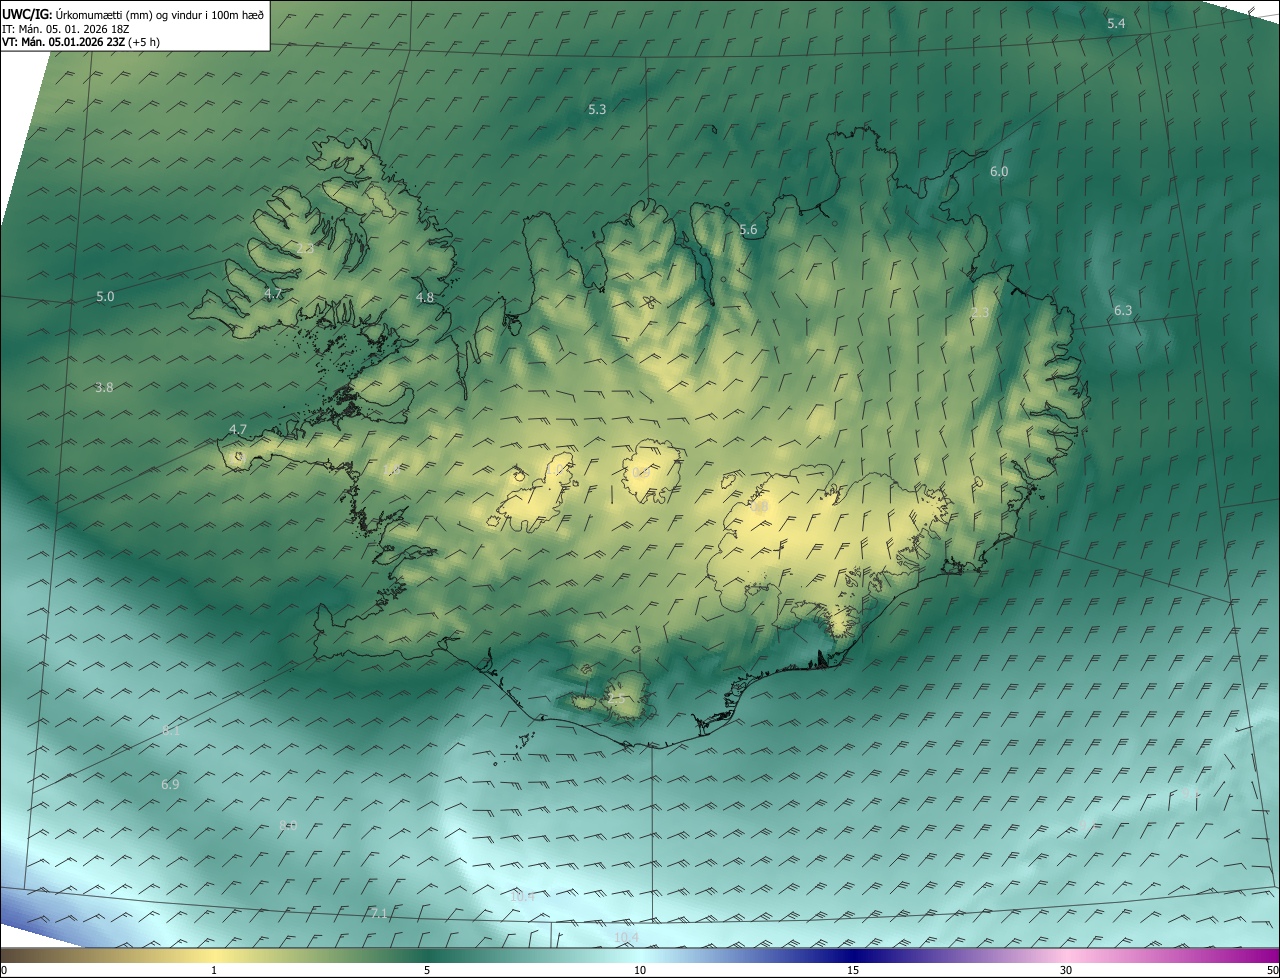Click the 5.0 value label
1280x978 pixels.
pos(105,296)
